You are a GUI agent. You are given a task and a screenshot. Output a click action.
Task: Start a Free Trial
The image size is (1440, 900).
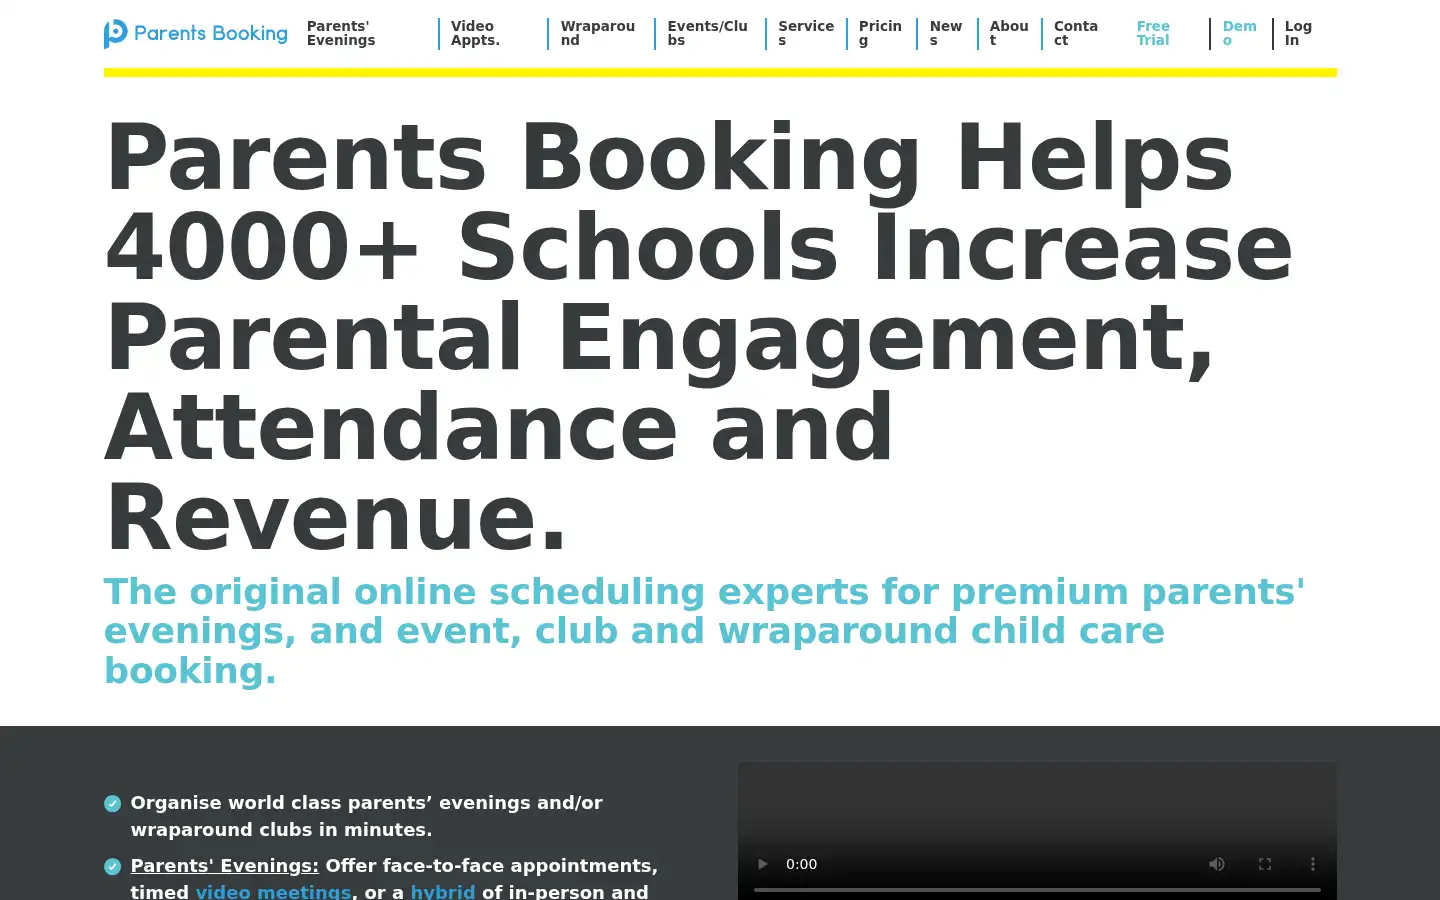(x=1153, y=33)
